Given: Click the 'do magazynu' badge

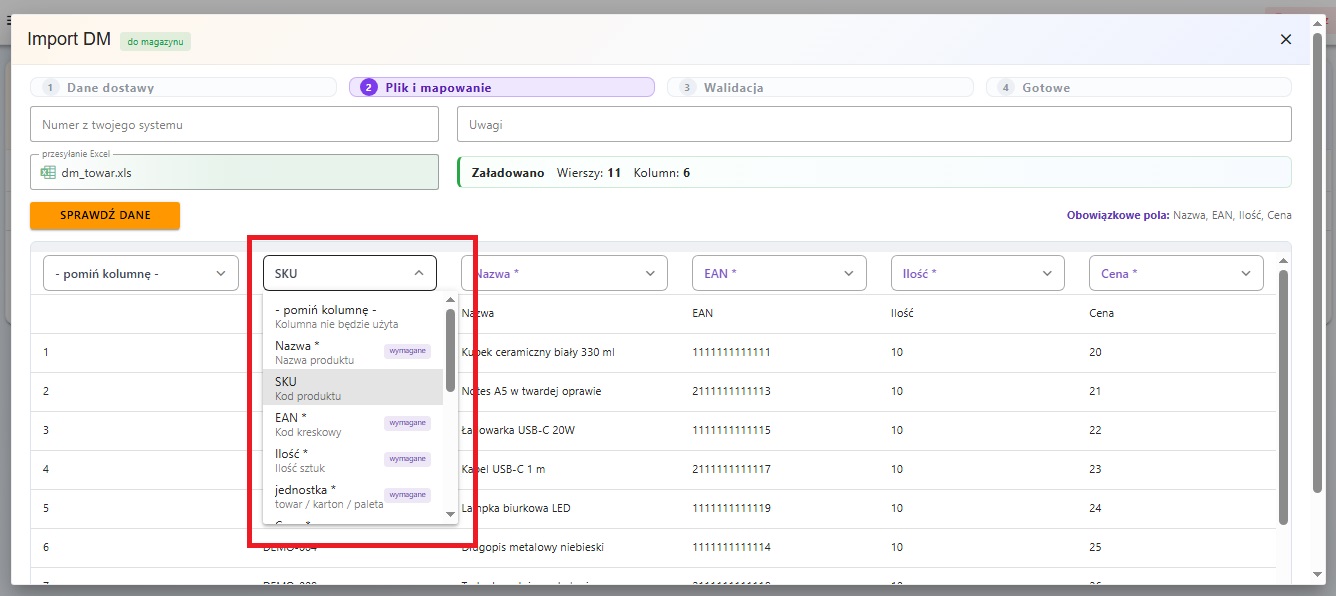Looking at the screenshot, I should (156, 41).
